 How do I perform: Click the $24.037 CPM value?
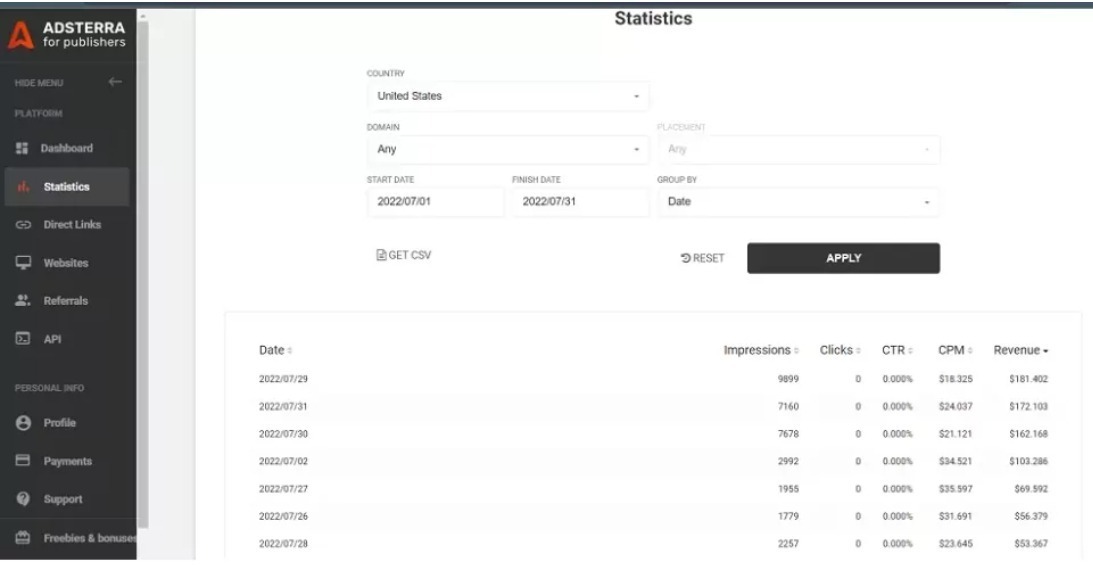tap(955, 406)
